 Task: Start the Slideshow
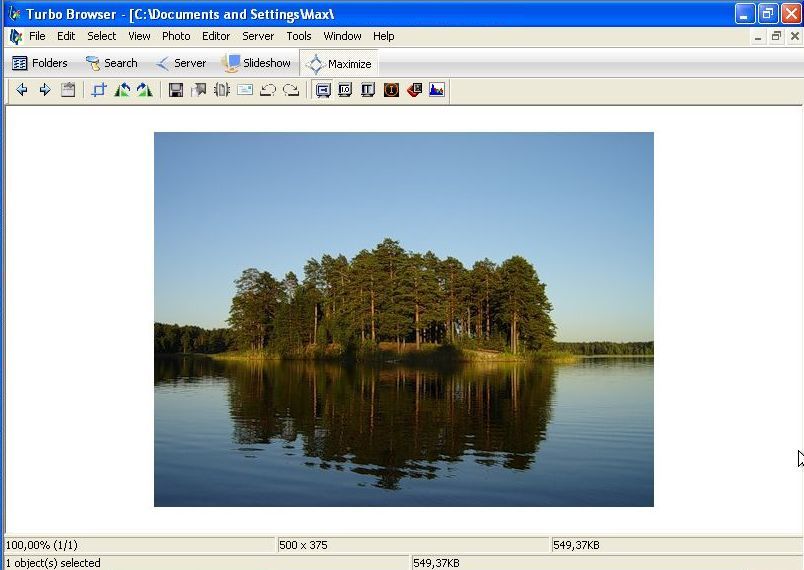pyautogui.click(x=256, y=63)
